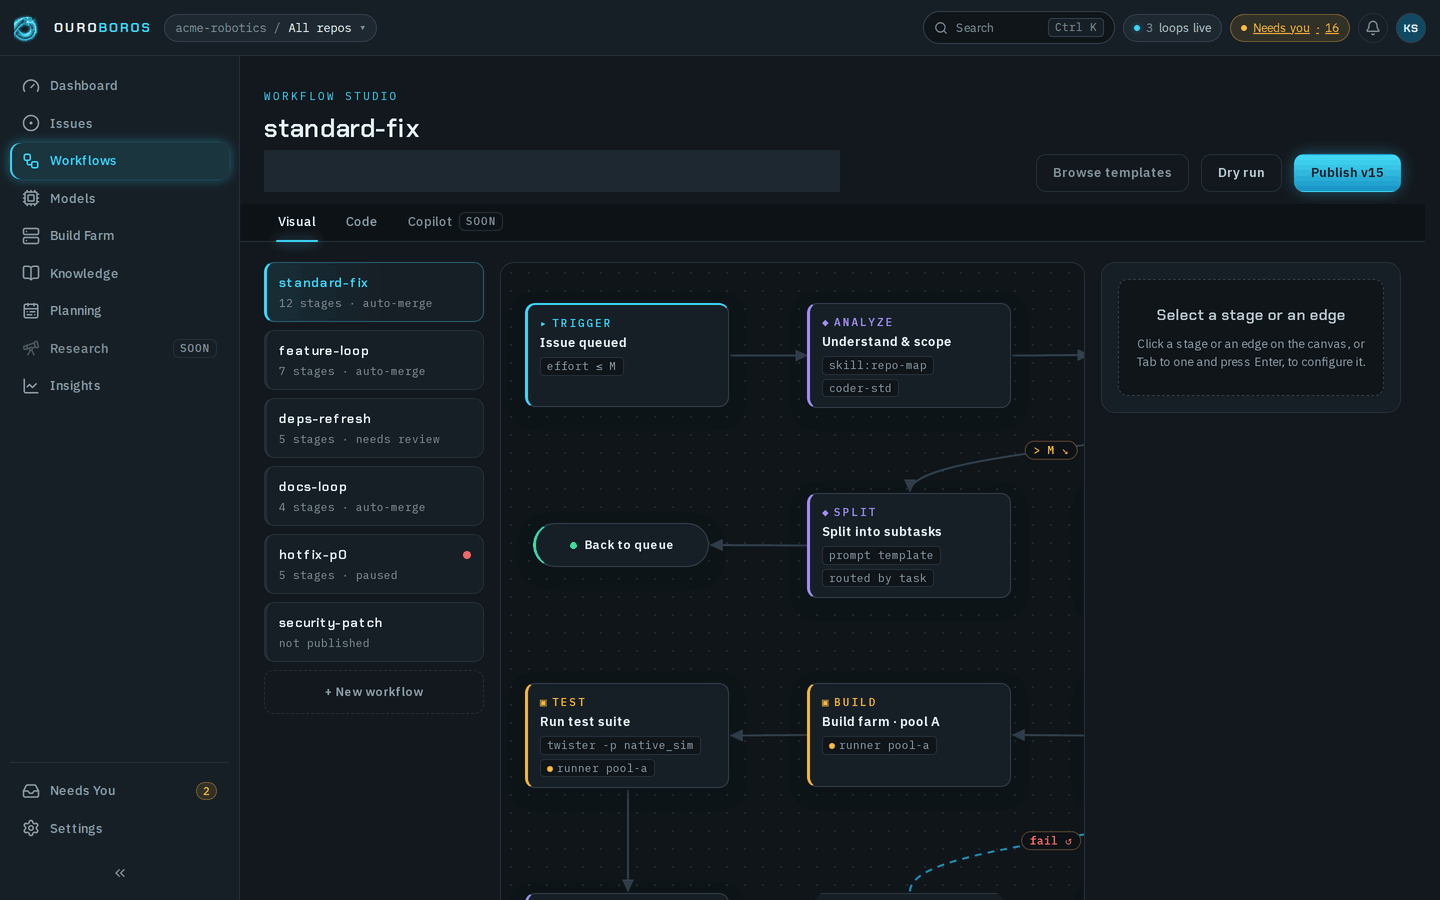Click Publish v15 button
The width and height of the screenshot is (1440, 900).
[x=1347, y=173]
